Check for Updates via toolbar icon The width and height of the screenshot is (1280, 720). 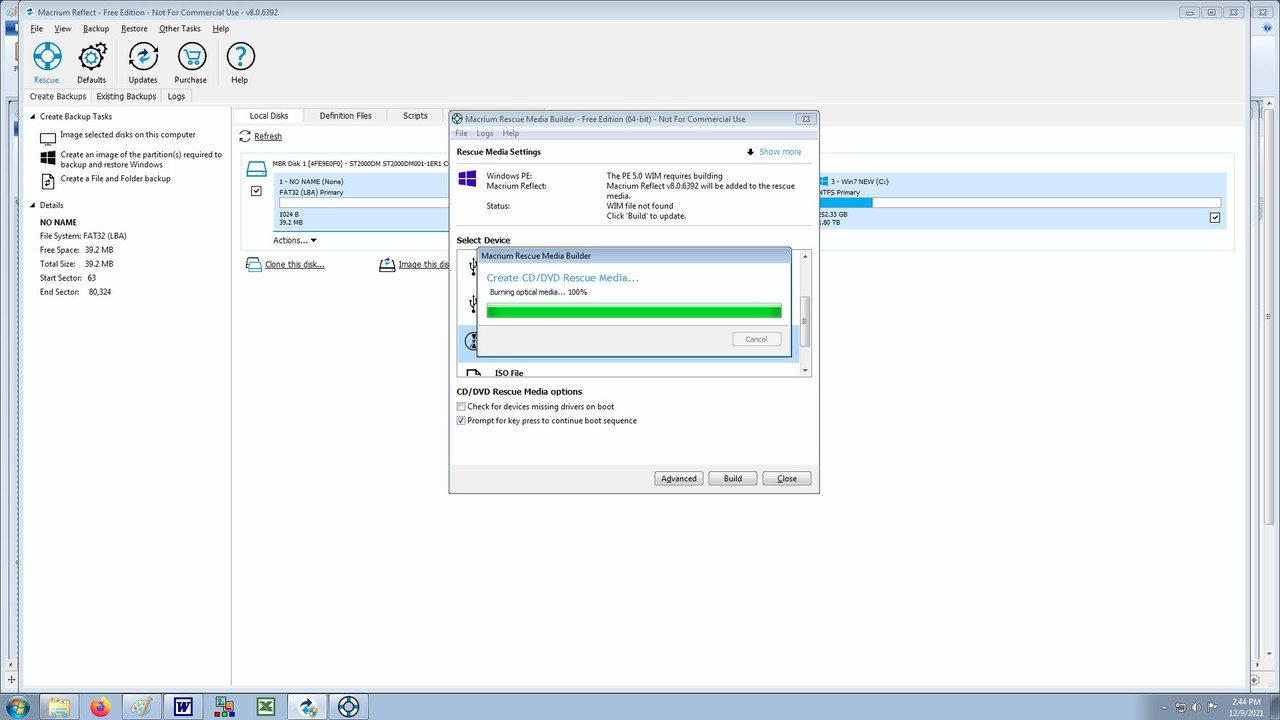click(x=143, y=57)
